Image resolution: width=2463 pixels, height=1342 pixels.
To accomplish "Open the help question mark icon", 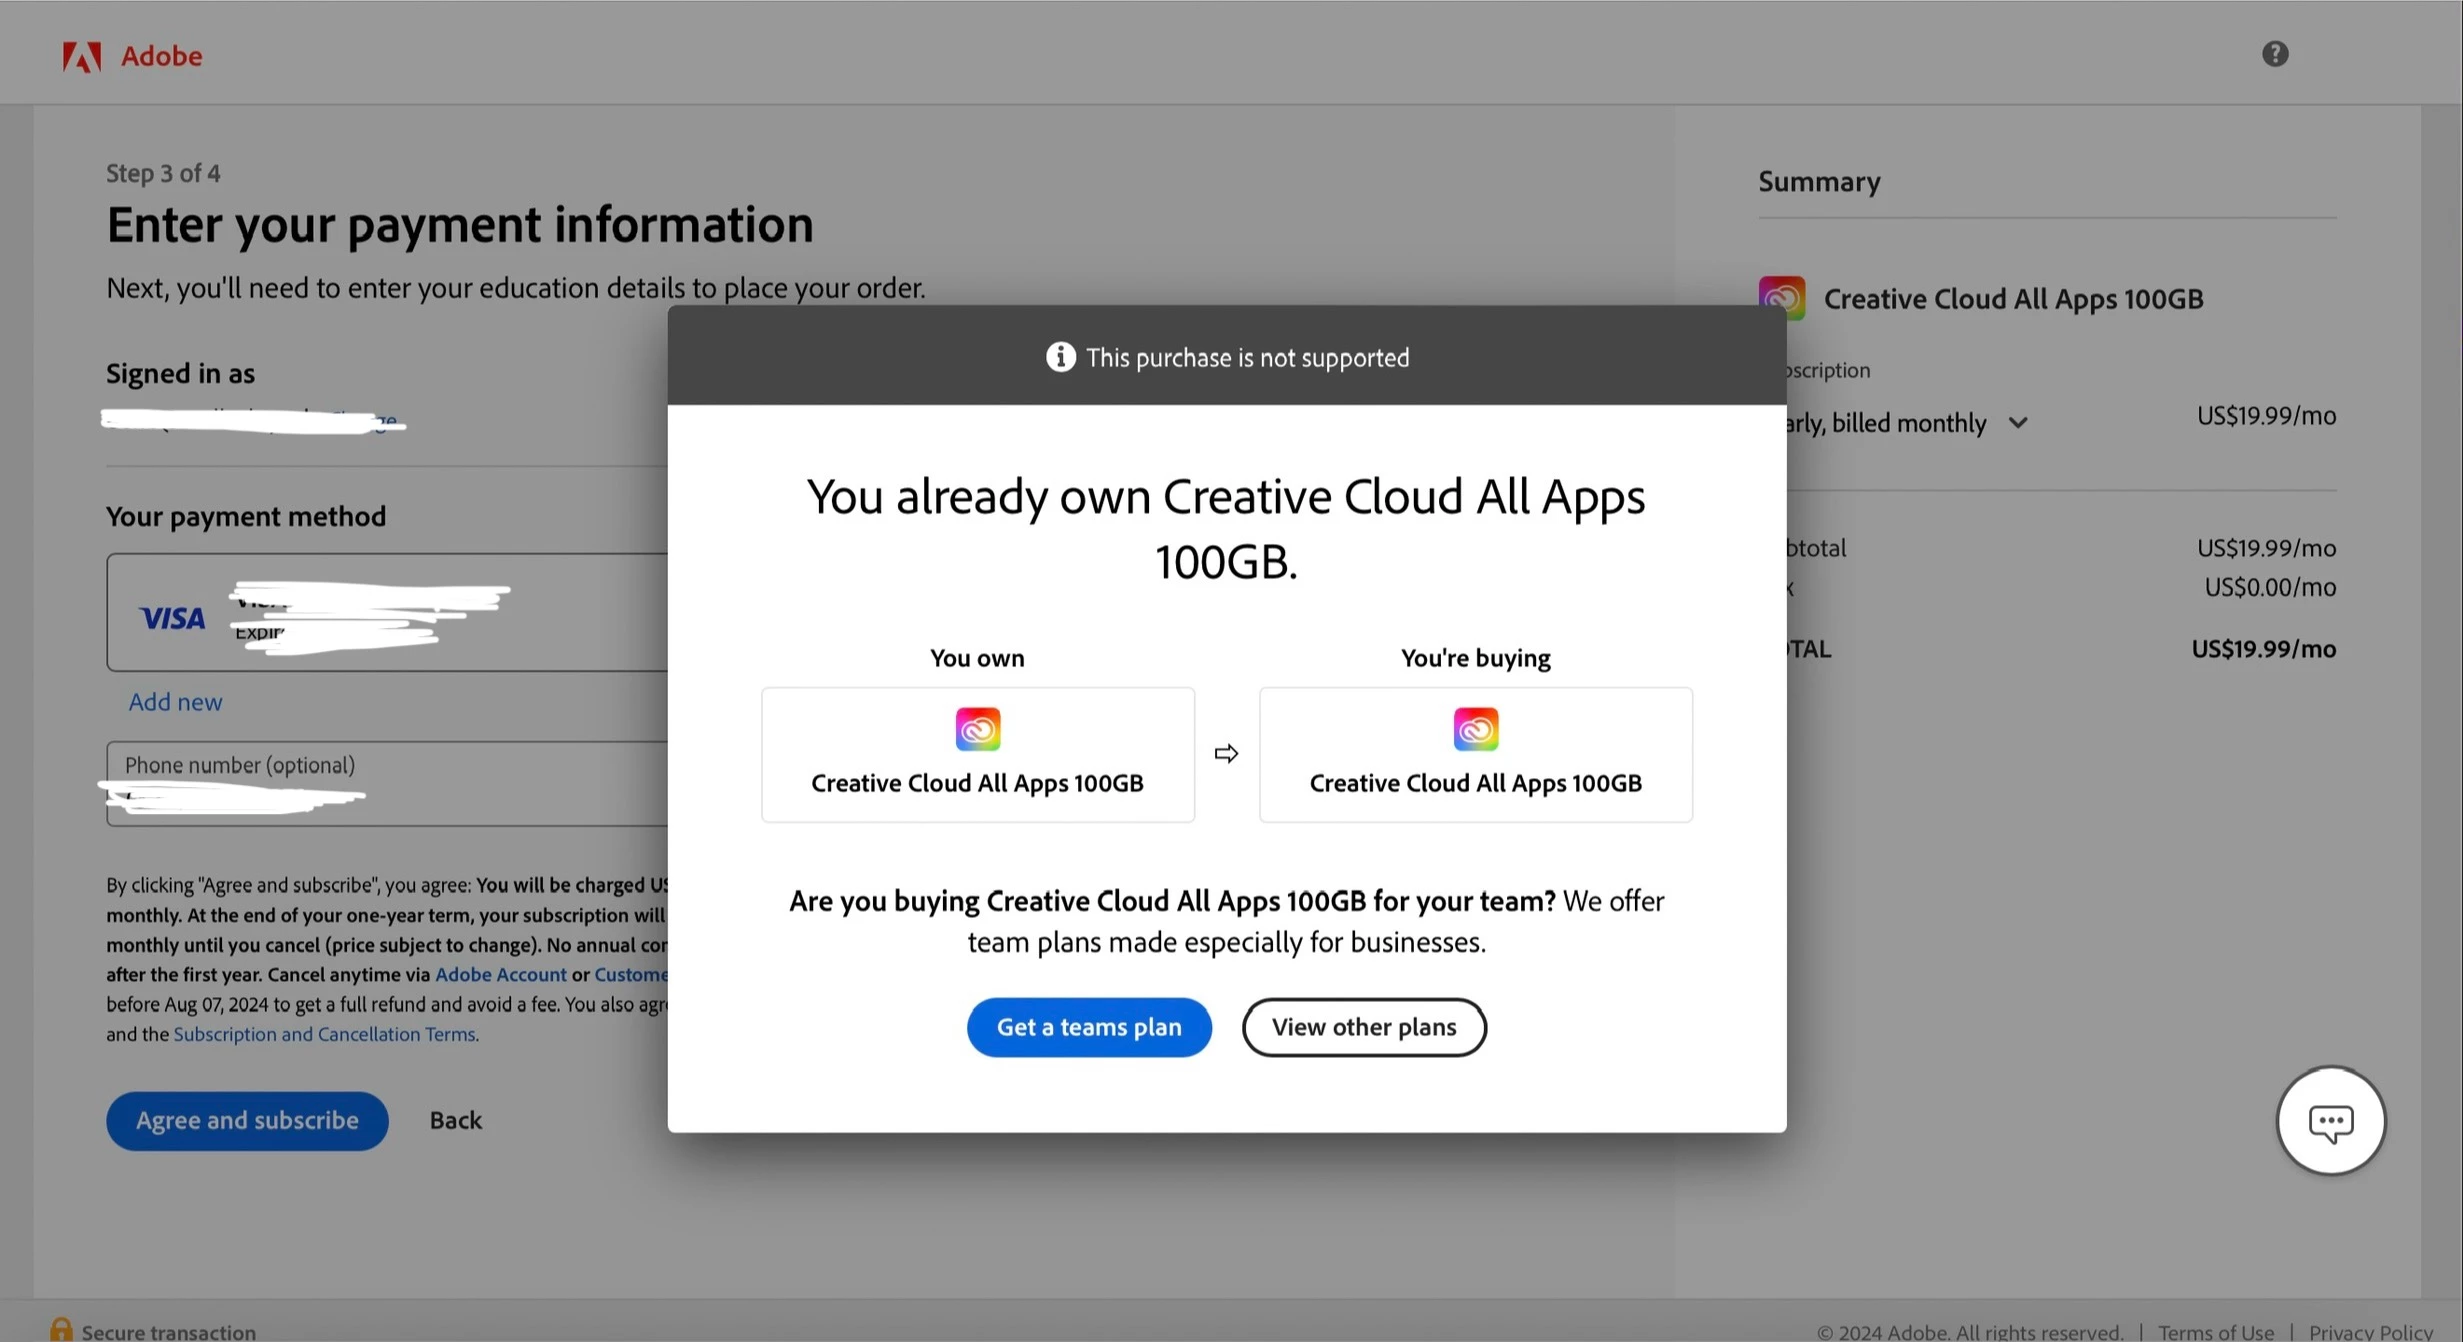I will pyautogui.click(x=2275, y=54).
